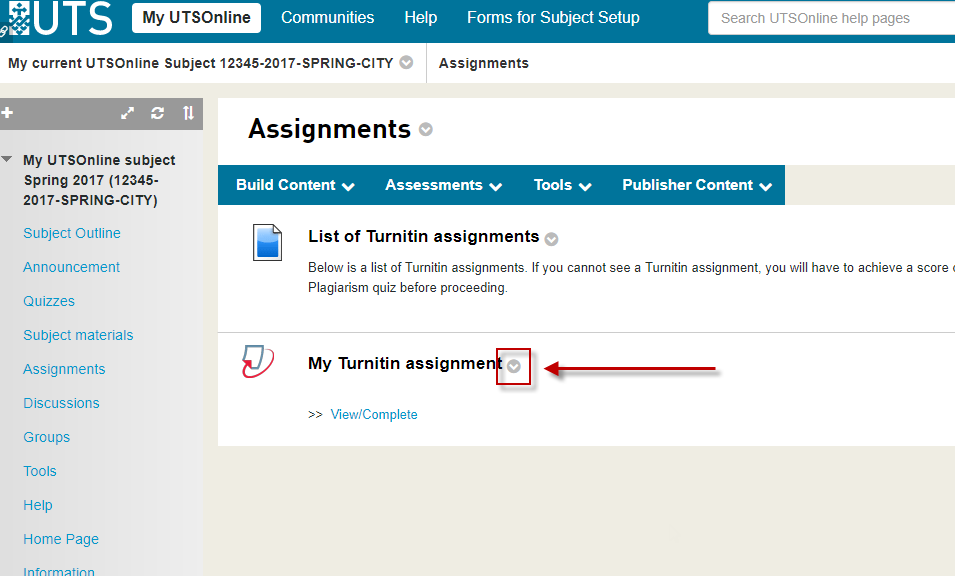The width and height of the screenshot is (955, 576).
Task: Open options chevron next to My Turnitin assignment
Action: 514,366
